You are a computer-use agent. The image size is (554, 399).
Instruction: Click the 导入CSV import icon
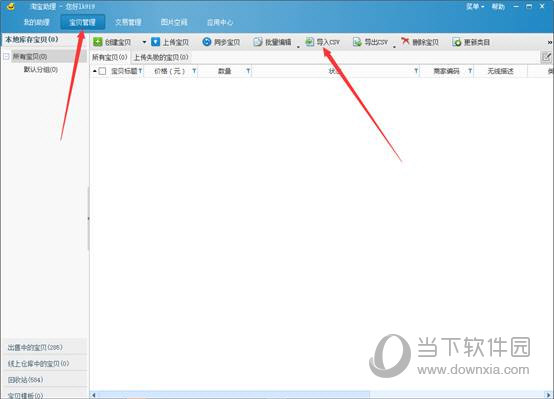click(x=310, y=42)
